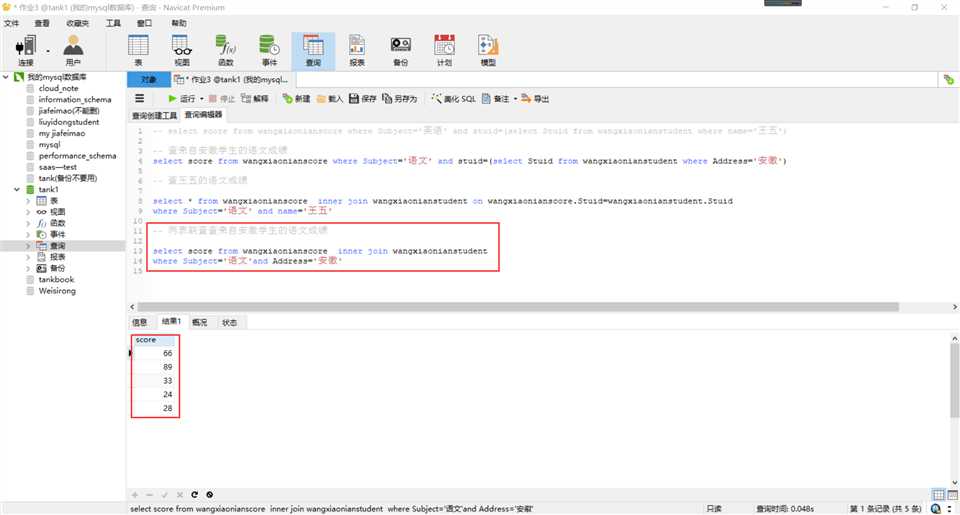Switch to the 对象 (Objects) tab
Viewport: 960px width, 515px height.
click(148, 80)
